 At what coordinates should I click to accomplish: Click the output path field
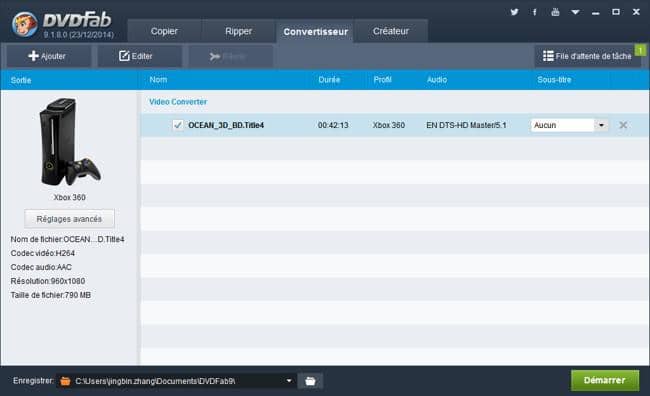[x=176, y=381]
